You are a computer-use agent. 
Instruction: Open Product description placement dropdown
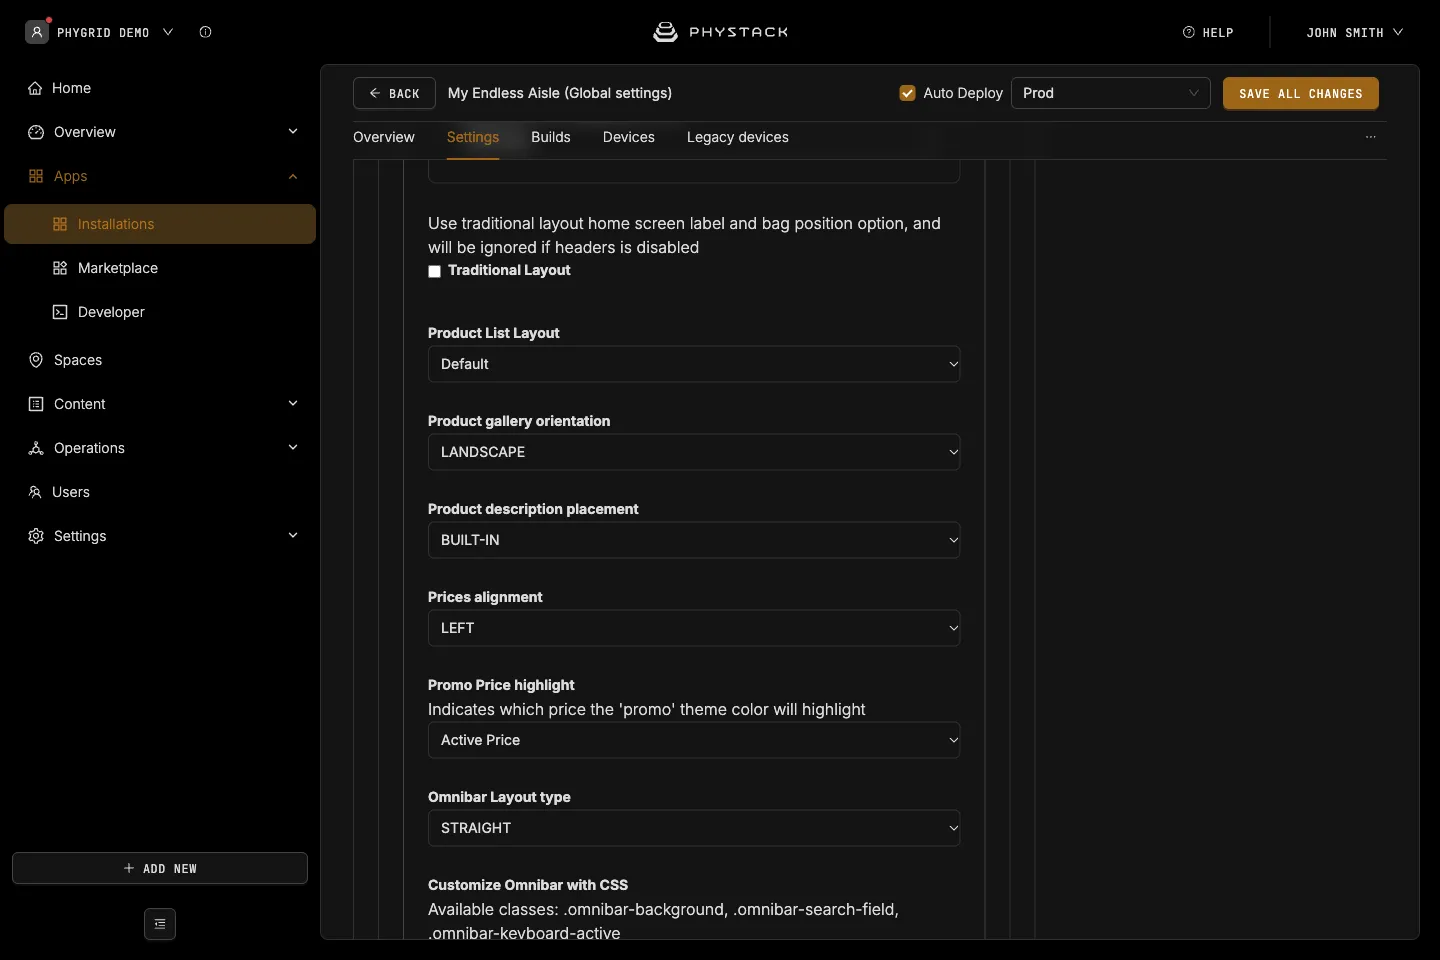[x=694, y=540]
